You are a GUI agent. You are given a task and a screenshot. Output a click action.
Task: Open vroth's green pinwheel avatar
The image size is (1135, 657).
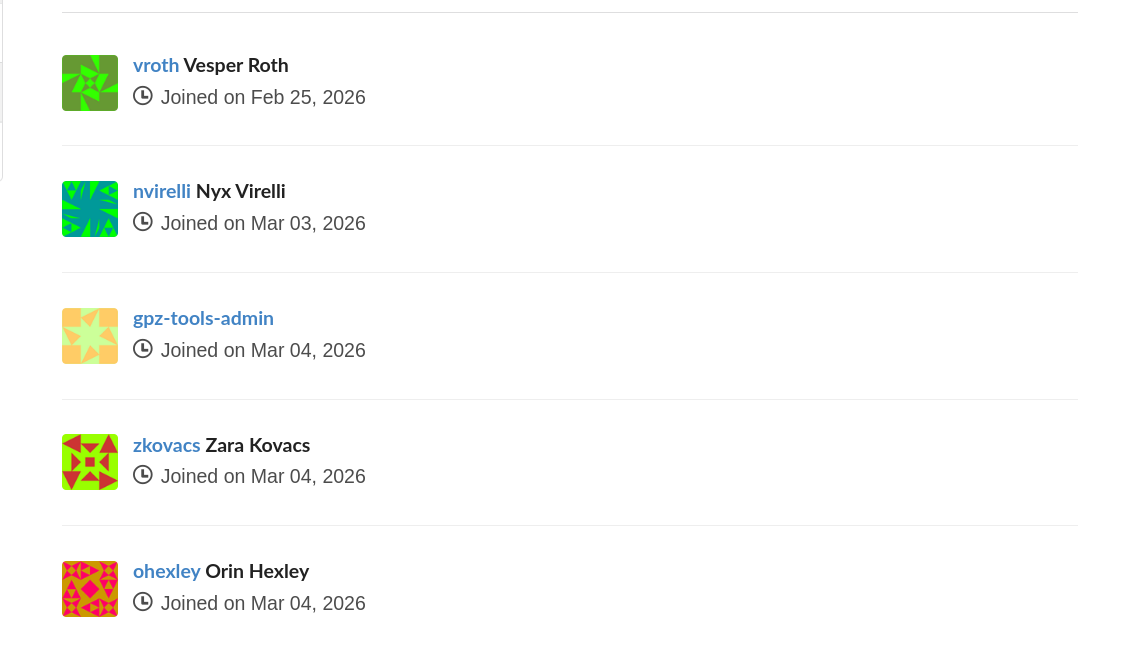click(x=90, y=83)
